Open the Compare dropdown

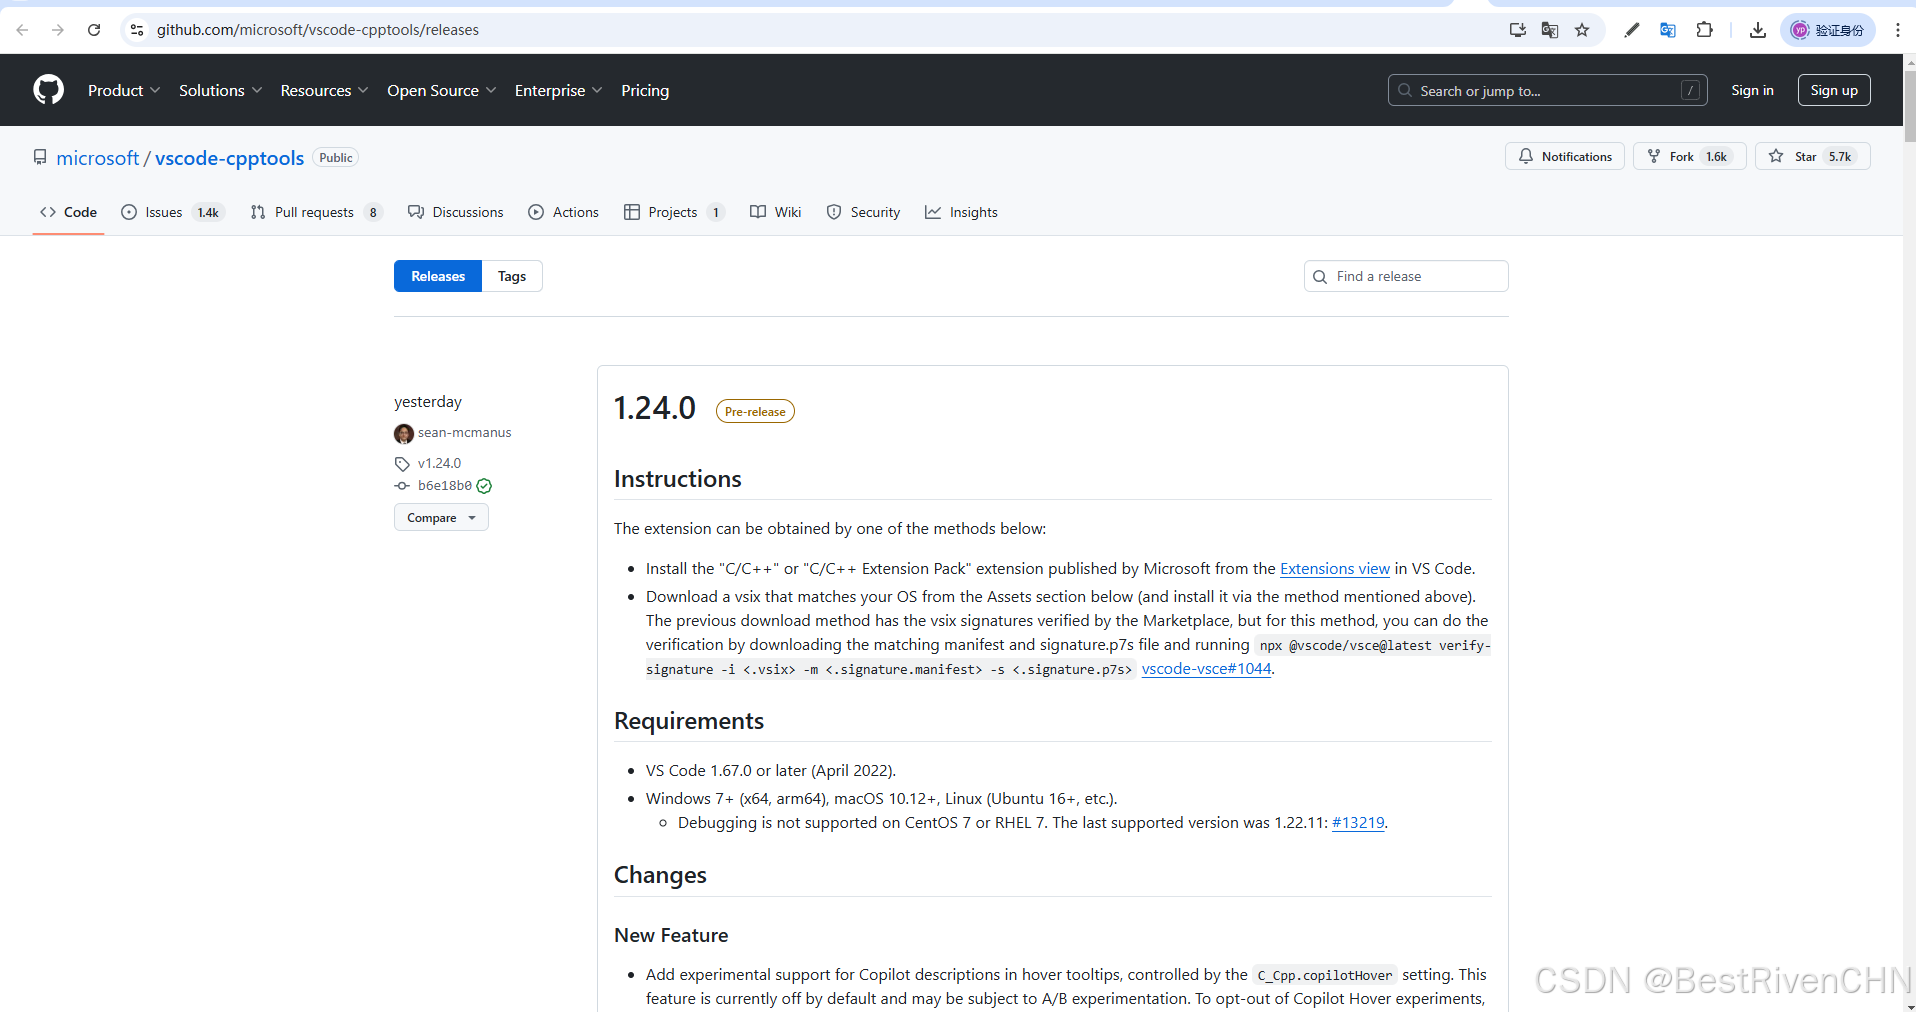(441, 517)
